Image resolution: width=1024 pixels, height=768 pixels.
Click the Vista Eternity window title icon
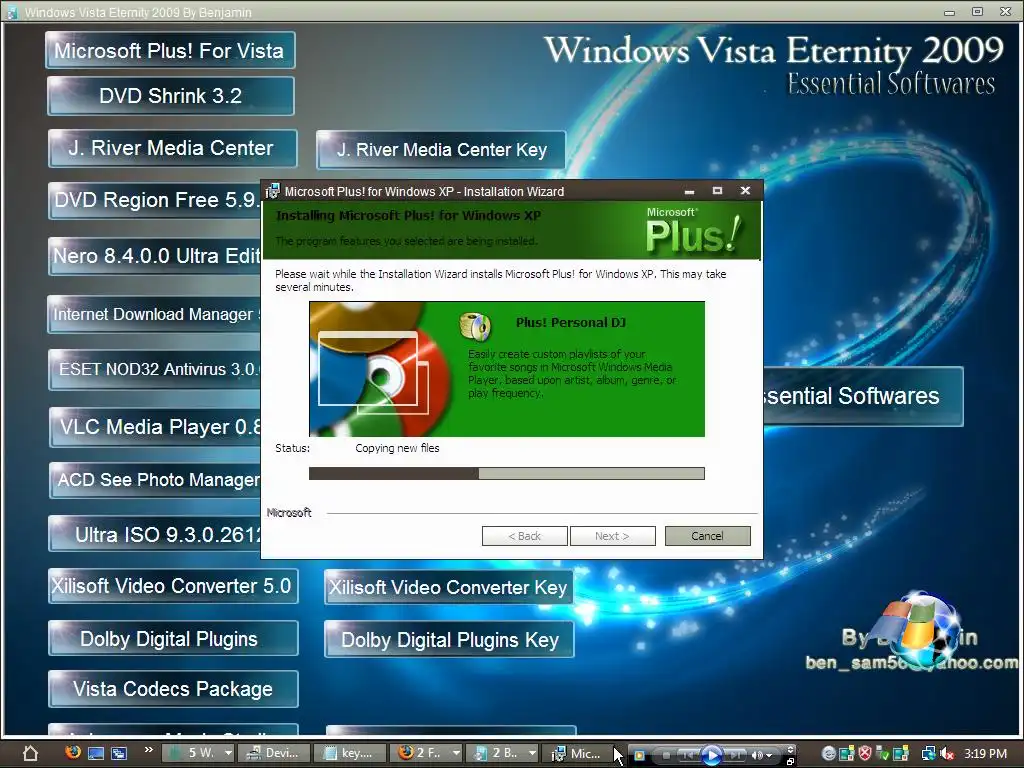[x=12, y=12]
